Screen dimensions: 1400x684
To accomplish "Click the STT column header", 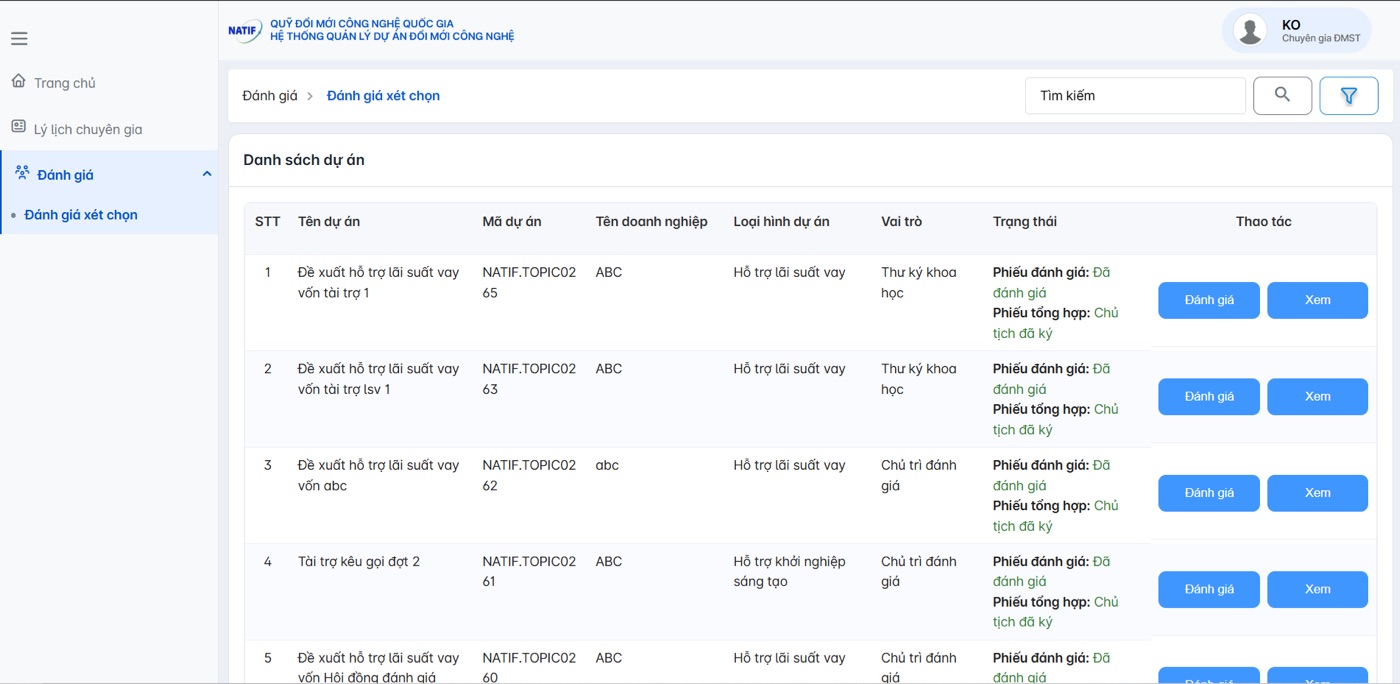I will pyautogui.click(x=268, y=222).
